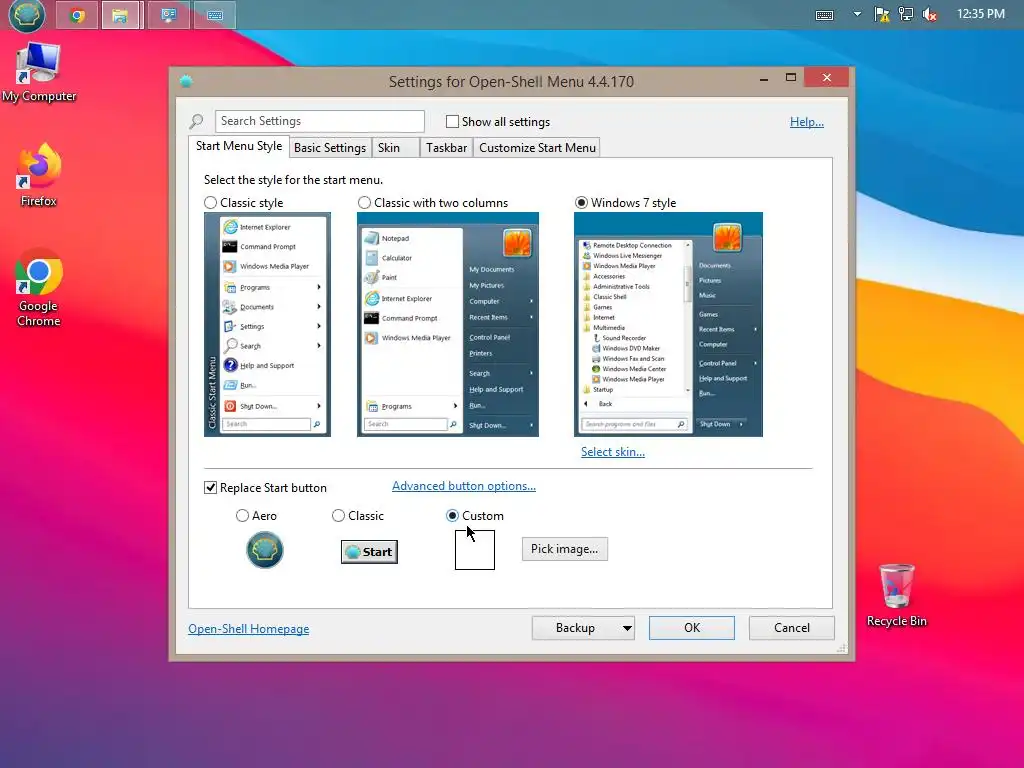Open Action Center flag icon
Image resolution: width=1024 pixels, height=768 pixels.
[x=882, y=14]
